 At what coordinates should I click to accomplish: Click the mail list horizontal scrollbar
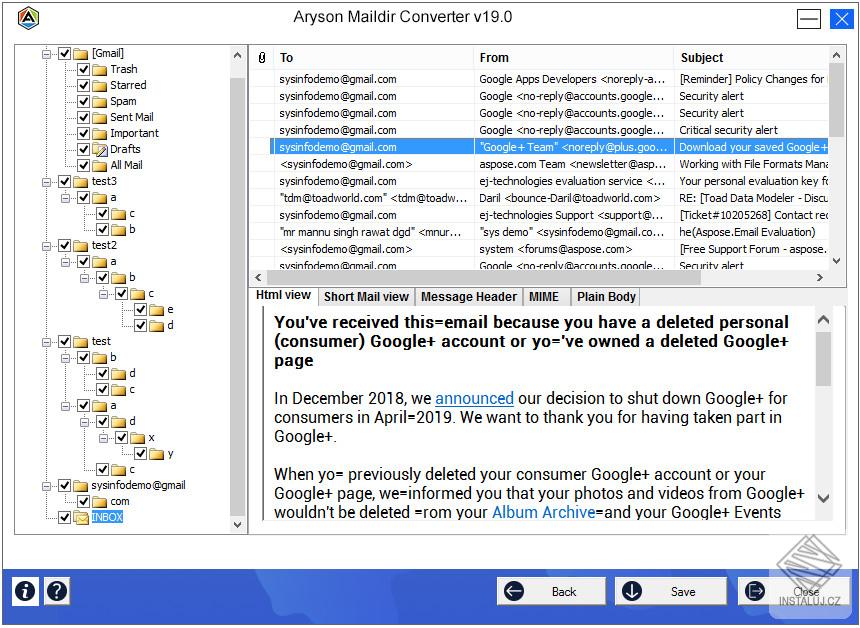tap(483, 278)
